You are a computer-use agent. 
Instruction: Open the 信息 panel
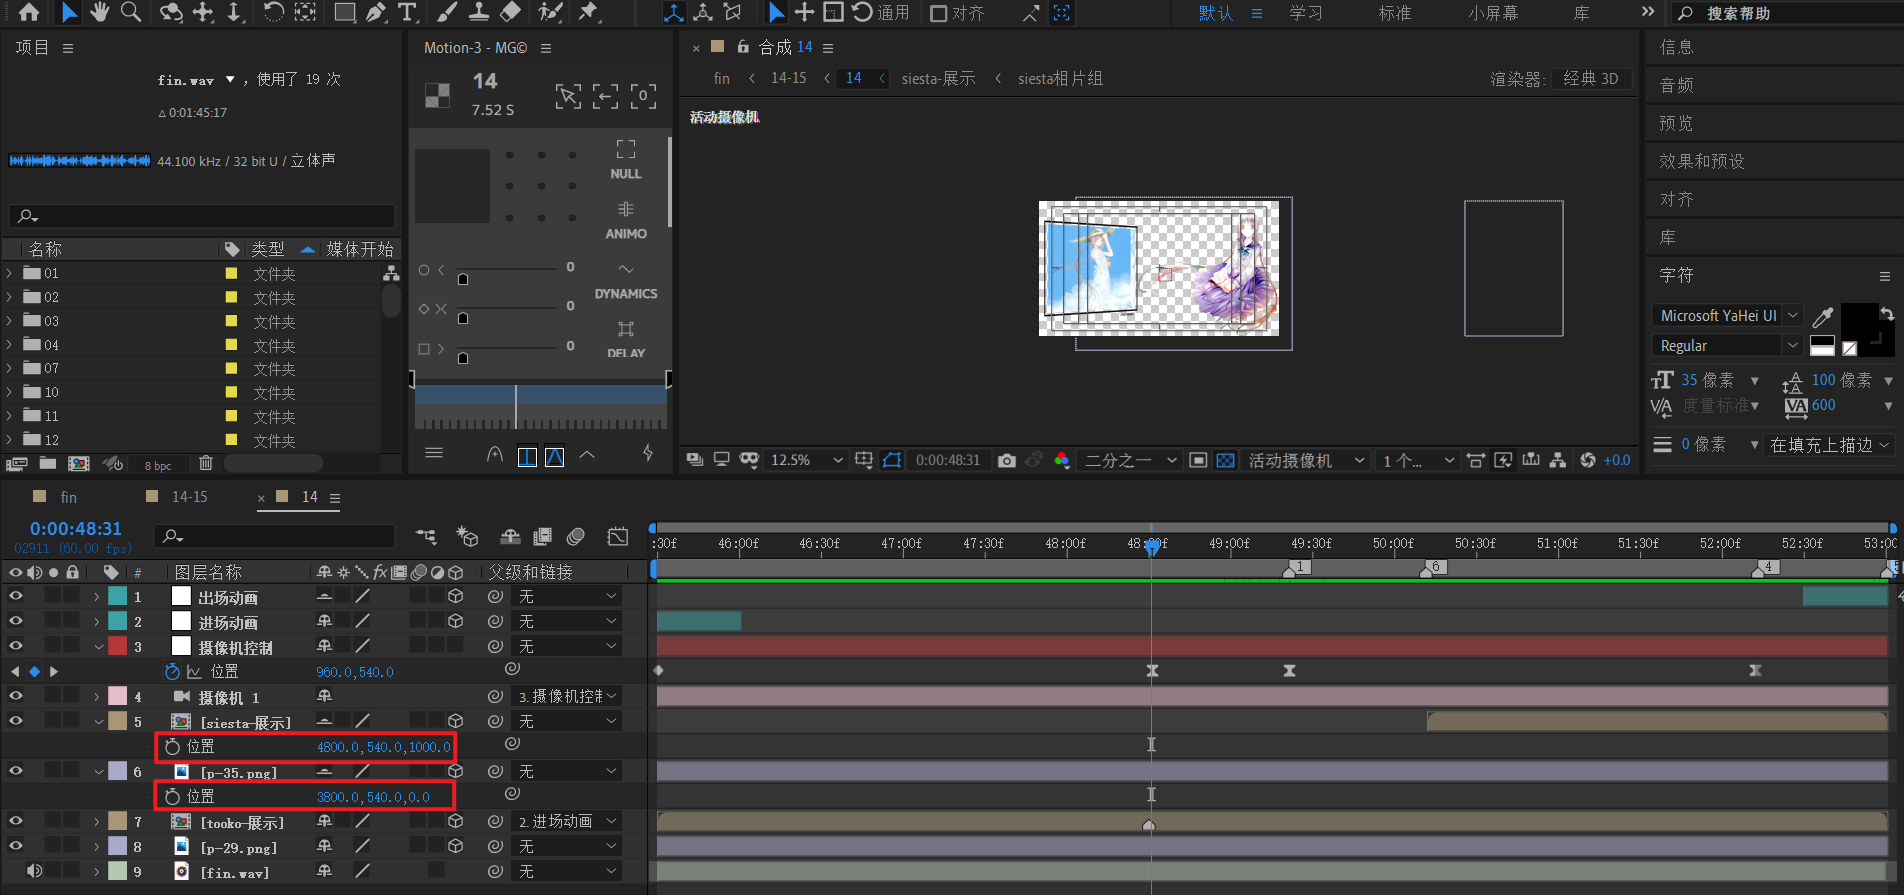1676,47
